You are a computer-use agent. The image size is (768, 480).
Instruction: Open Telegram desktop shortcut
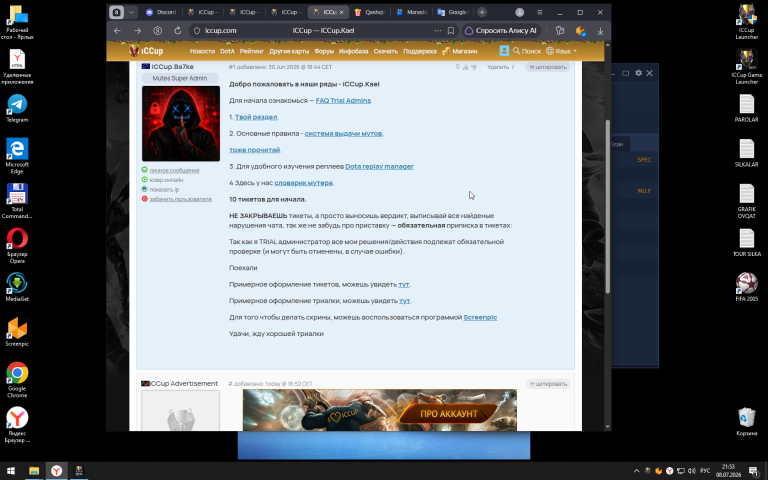coord(17,108)
